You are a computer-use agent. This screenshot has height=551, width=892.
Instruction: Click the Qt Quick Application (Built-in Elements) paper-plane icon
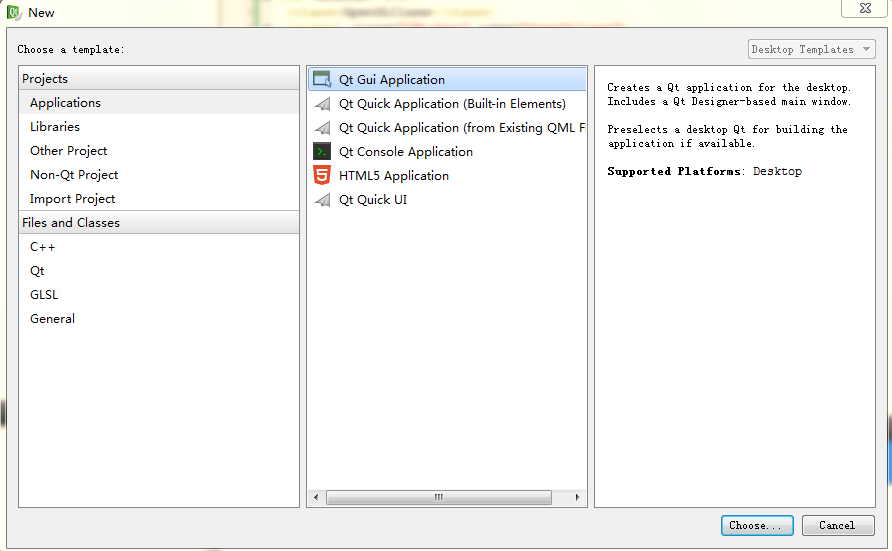323,103
